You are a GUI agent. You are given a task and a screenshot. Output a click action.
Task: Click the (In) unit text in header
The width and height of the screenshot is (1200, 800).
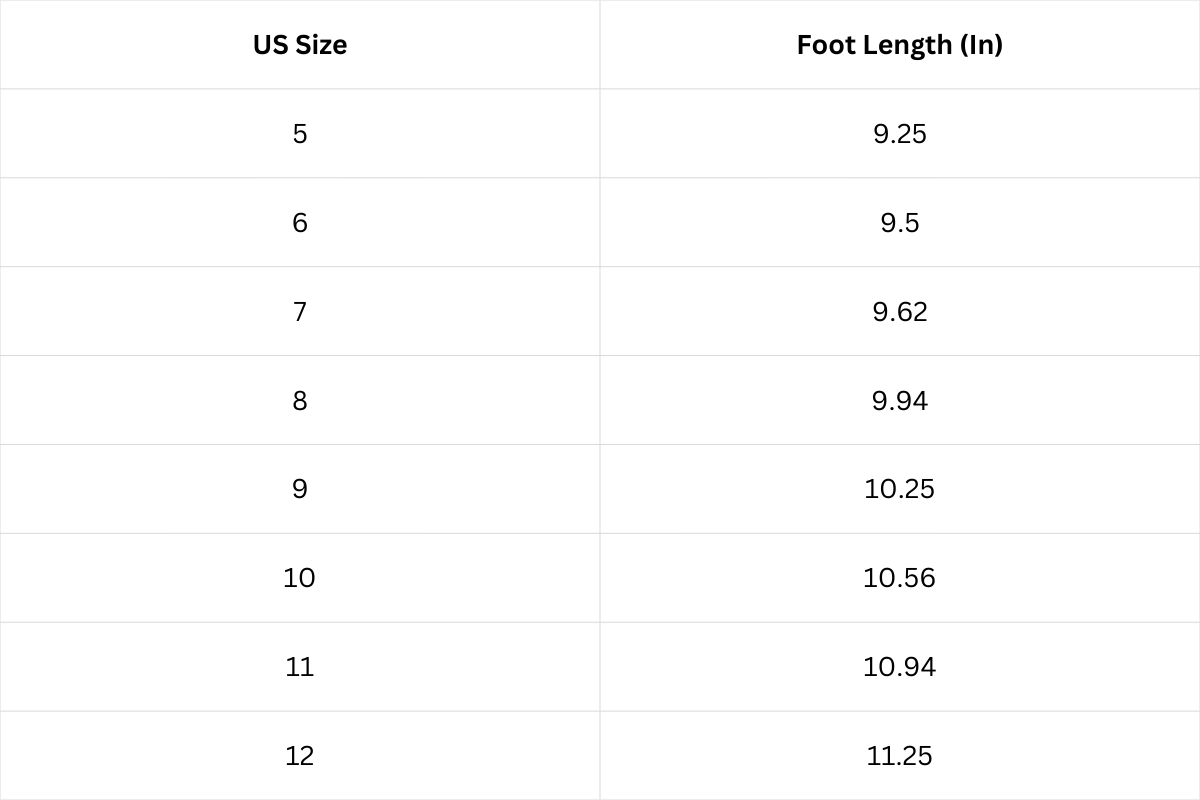[980, 45]
